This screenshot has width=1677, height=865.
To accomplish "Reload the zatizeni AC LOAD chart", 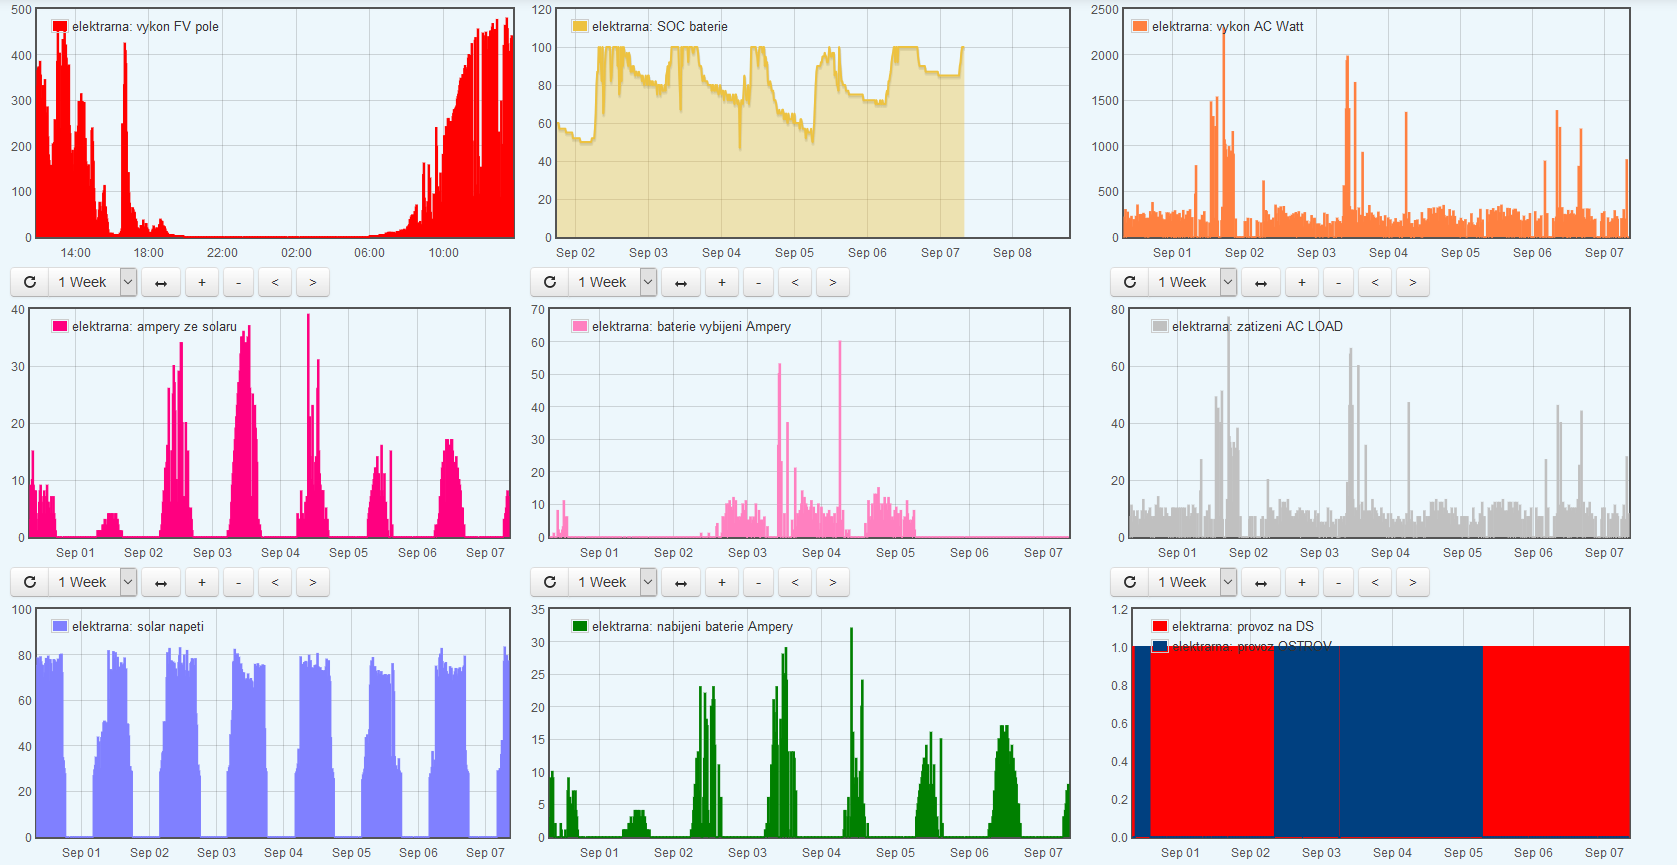I will tap(1130, 582).
